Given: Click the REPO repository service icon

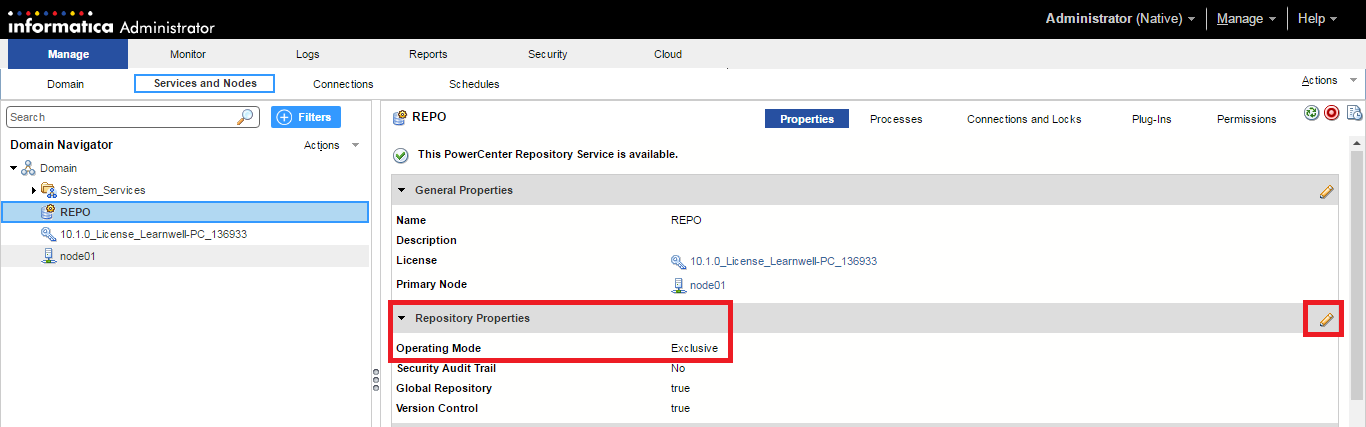Looking at the screenshot, I should tap(48, 211).
